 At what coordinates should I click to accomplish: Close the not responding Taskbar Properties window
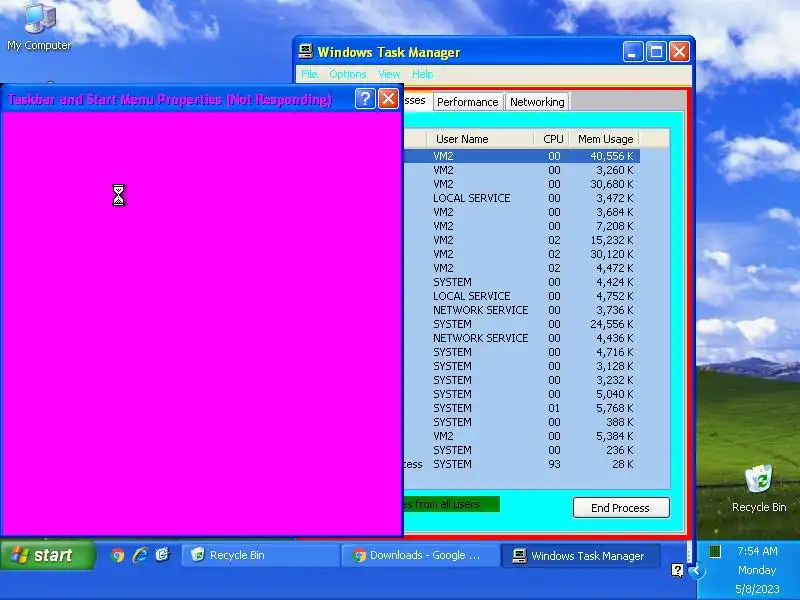tap(388, 98)
